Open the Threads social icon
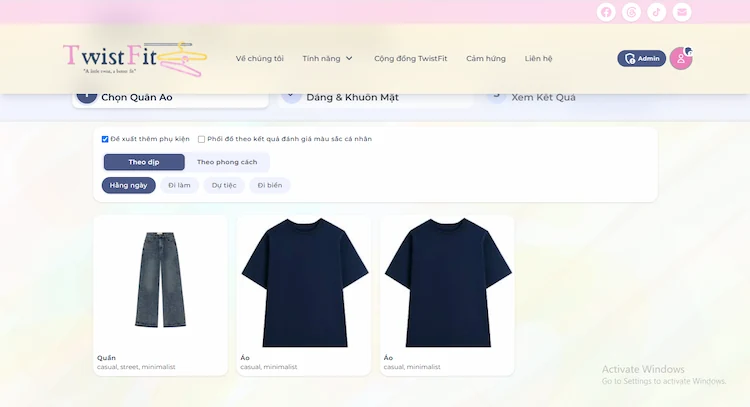The height and width of the screenshot is (407, 750). point(631,12)
